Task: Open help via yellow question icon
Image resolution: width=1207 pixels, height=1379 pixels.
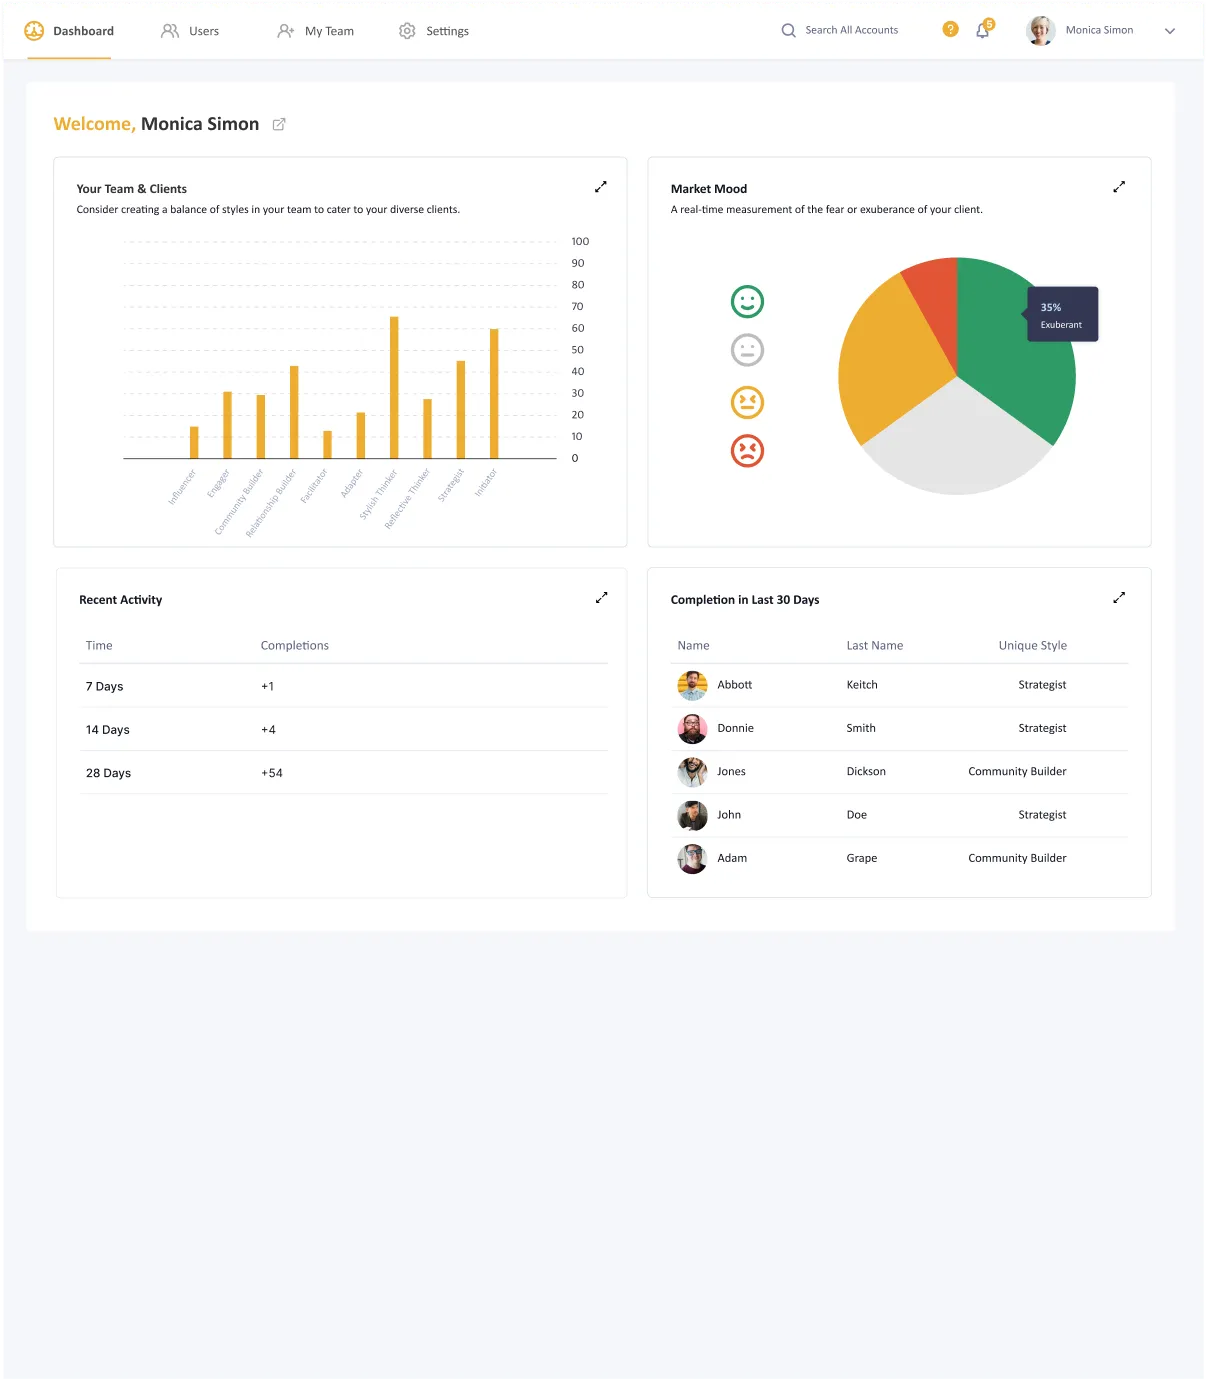Action: pyautogui.click(x=950, y=29)
